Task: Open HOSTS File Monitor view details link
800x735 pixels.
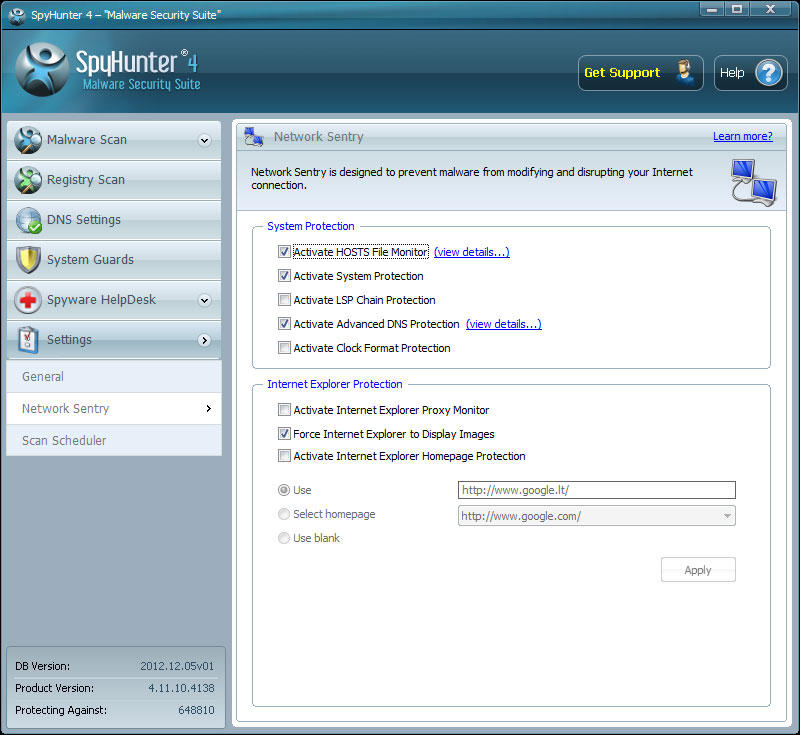Action: pos(471,252)
